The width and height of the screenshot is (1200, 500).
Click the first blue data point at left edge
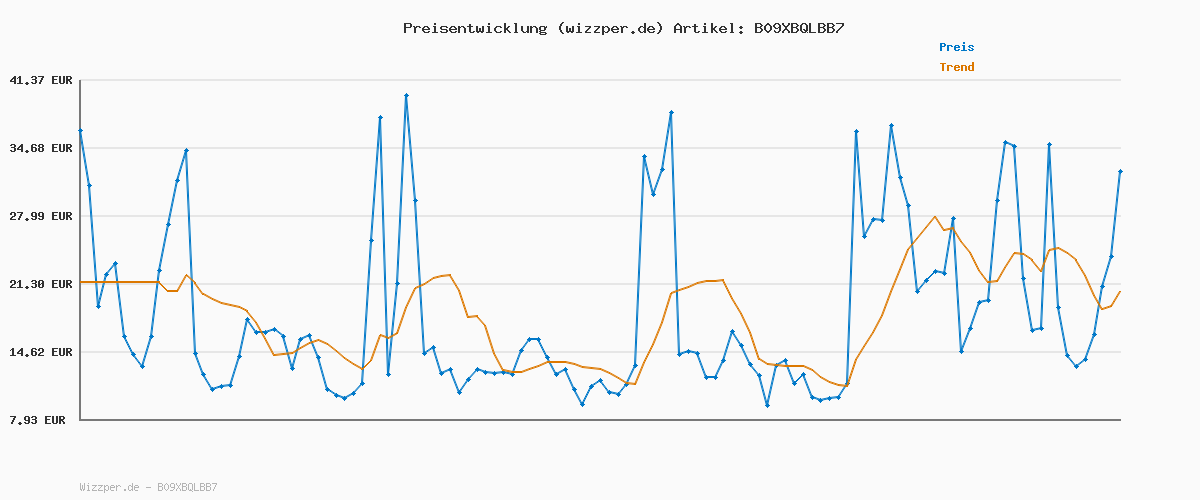click(x=80, y=130)
